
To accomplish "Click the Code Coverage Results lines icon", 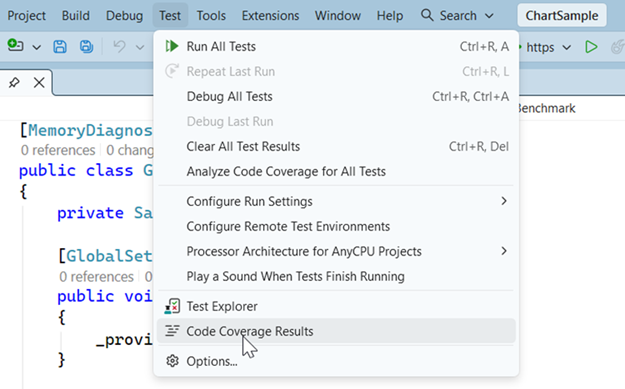I will click(x=172, y=331).
